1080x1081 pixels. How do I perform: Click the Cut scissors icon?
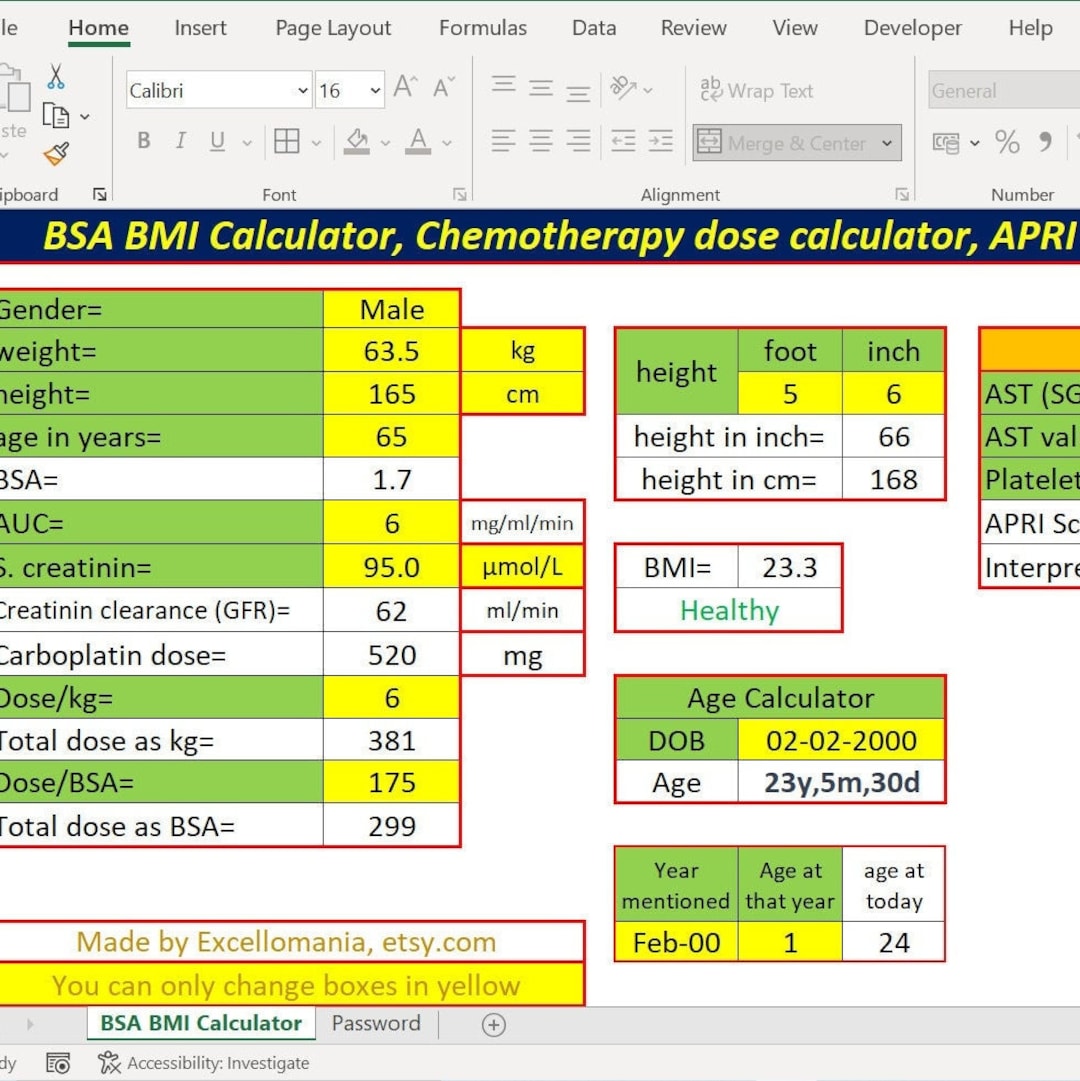point(57,77)
